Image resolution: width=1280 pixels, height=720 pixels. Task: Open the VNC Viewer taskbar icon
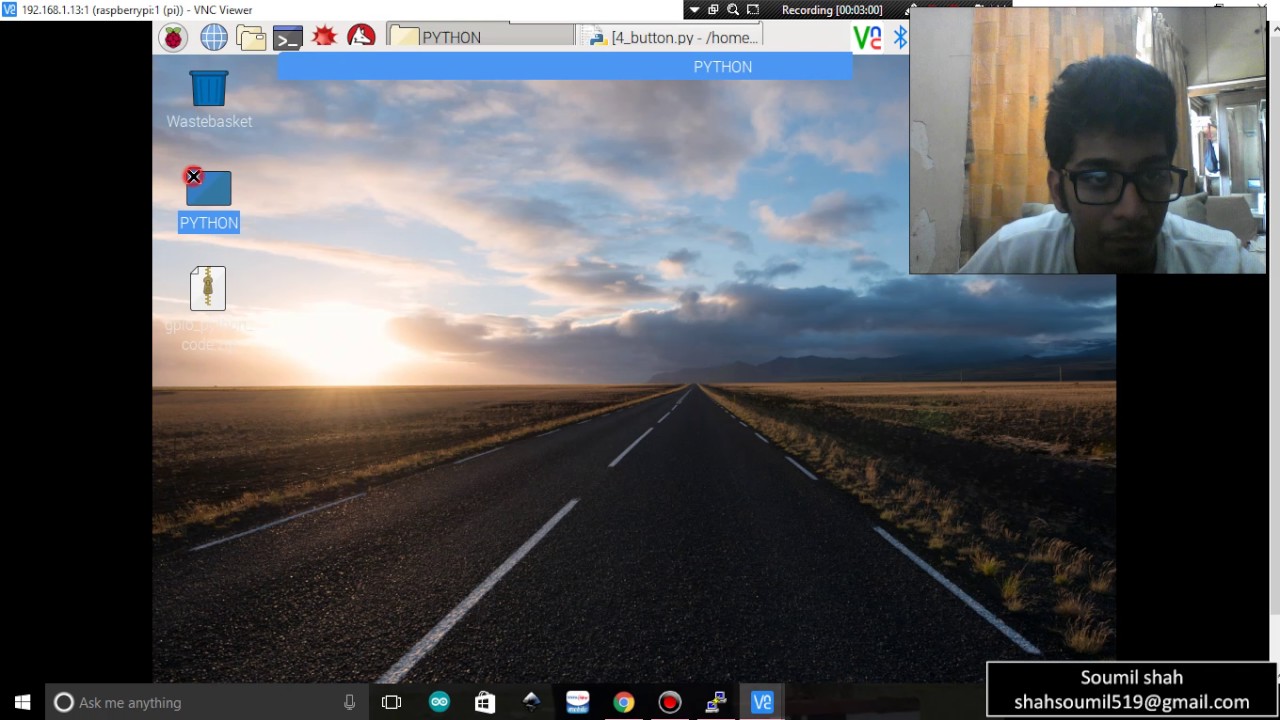pos(762,702)
